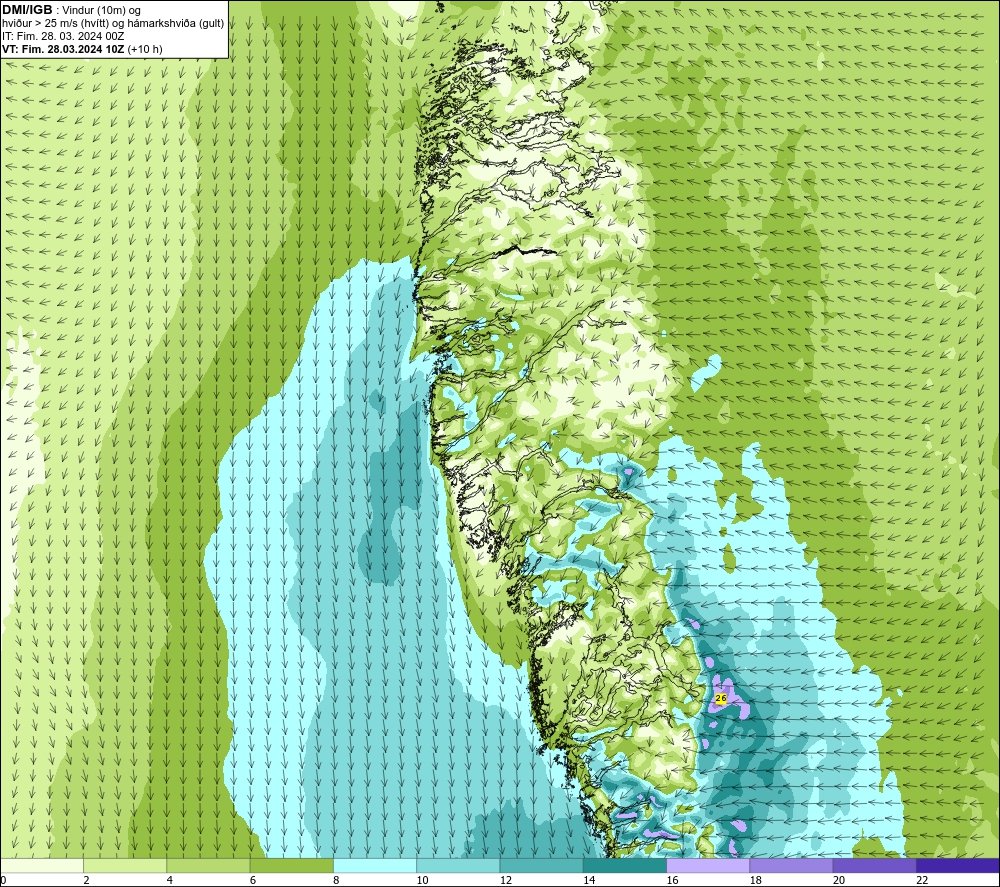Screen dimensions: 1000x887
Task: Pick the 20–22 m/s violet legend swatch
Action: click(874, 865)
